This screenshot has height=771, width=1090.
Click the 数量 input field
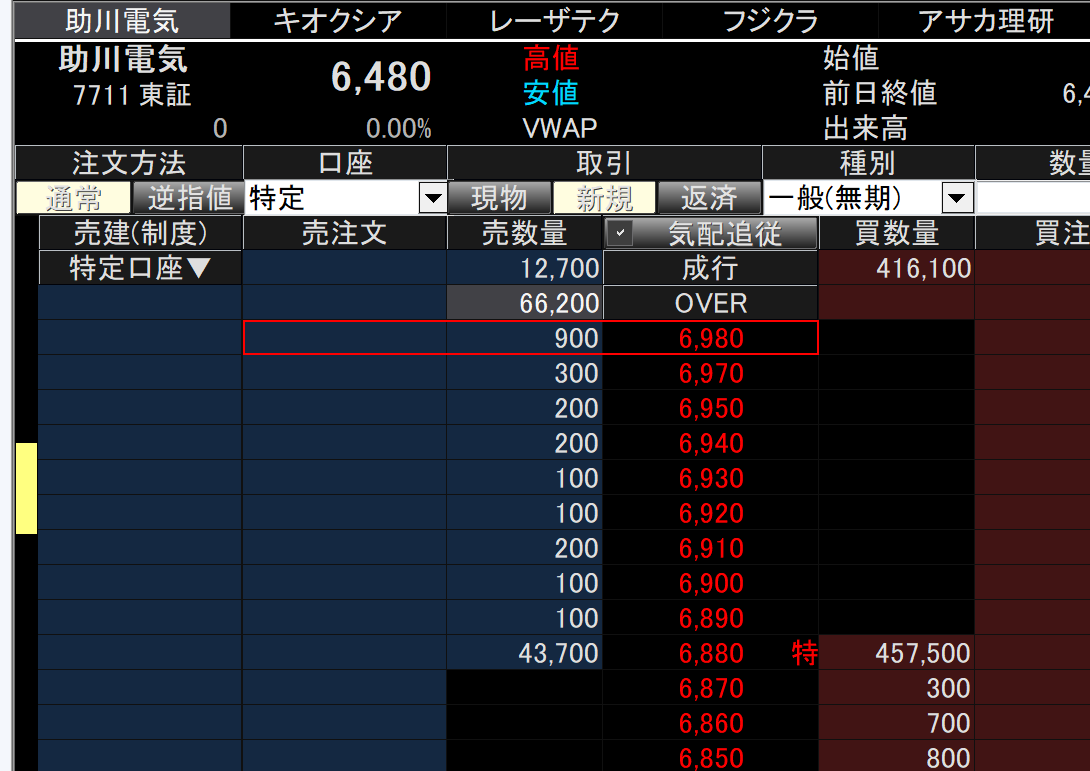tap(1033, 198)
